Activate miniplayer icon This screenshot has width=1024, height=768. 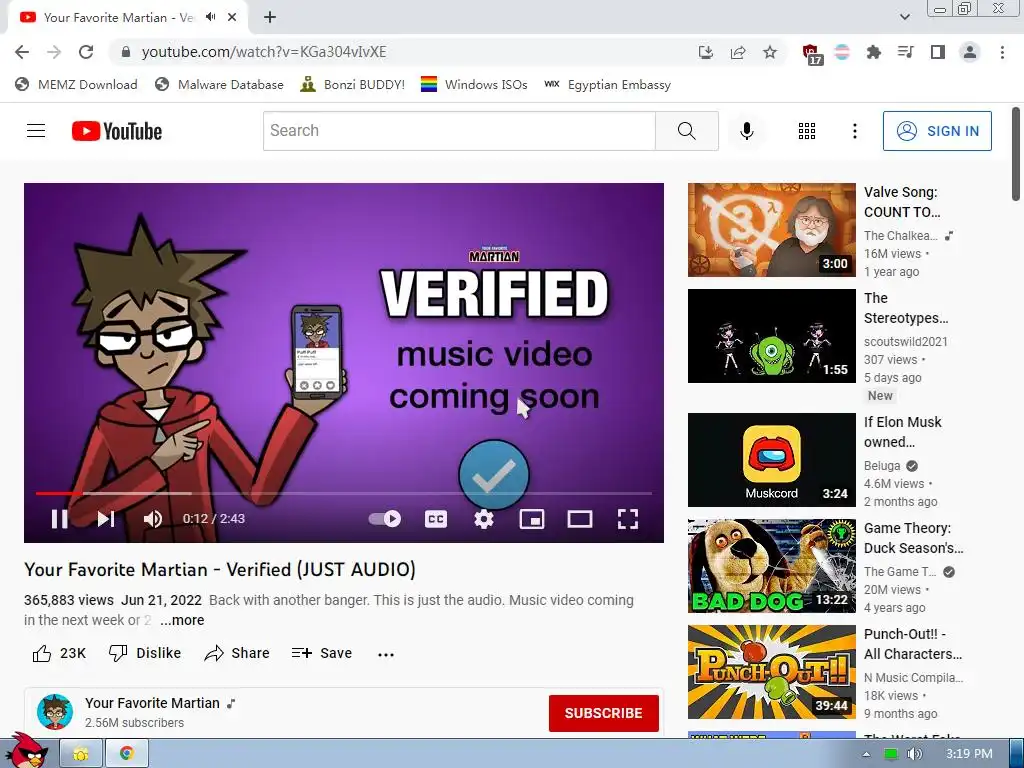pos(532,519)
